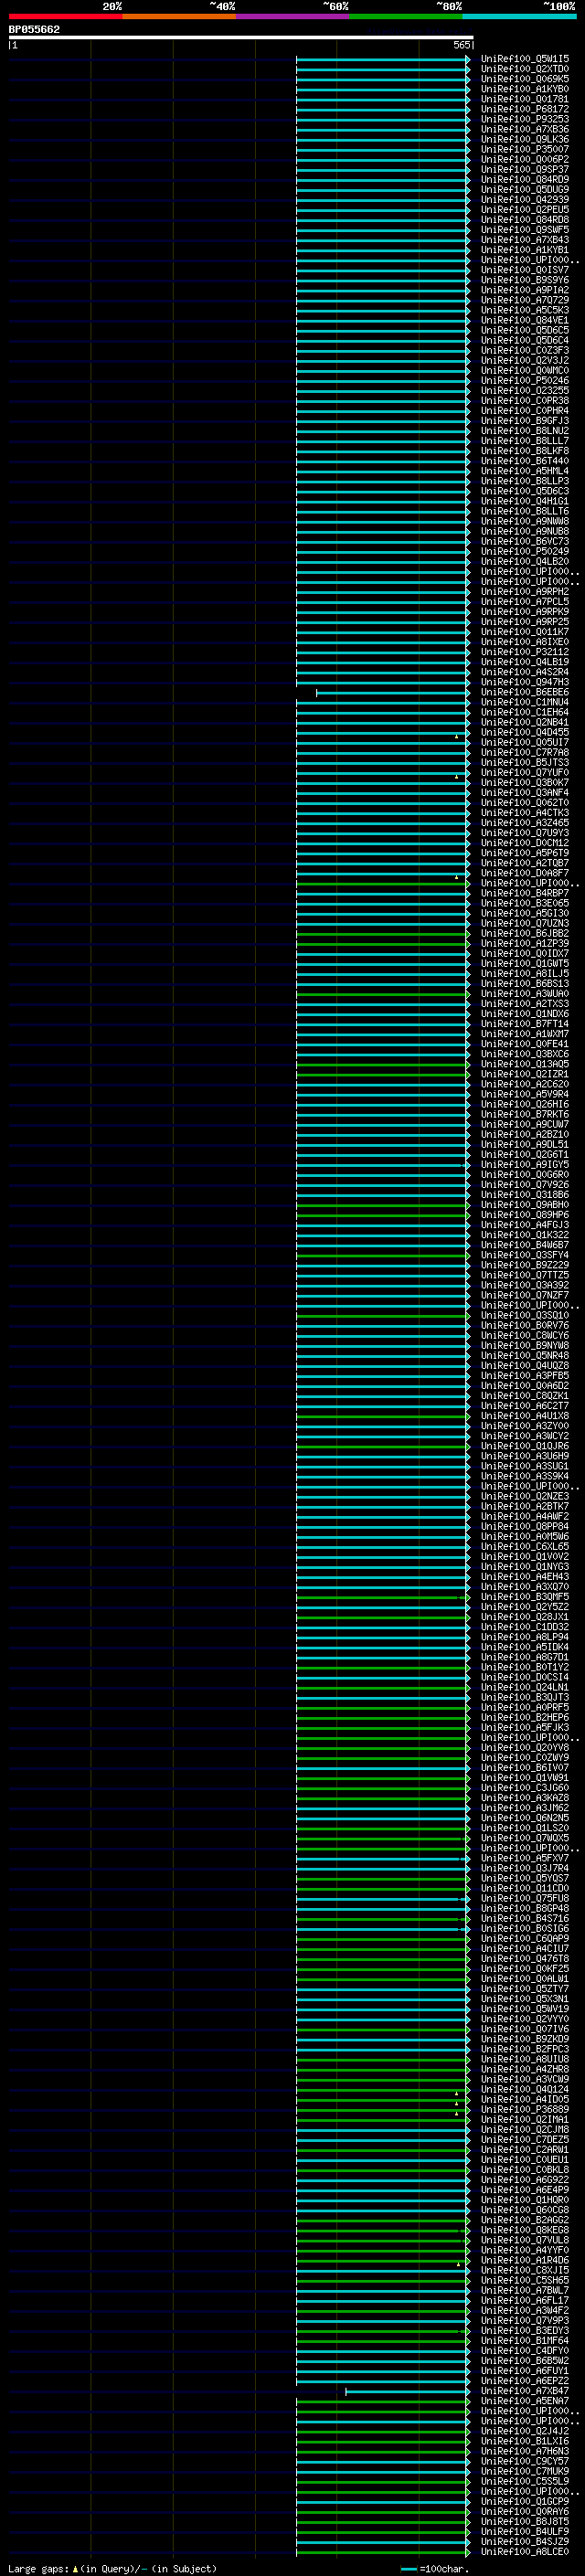585x2576 pixels.
Task: Click the short alignment bar for A7XB47
Action: (407, 2391)
